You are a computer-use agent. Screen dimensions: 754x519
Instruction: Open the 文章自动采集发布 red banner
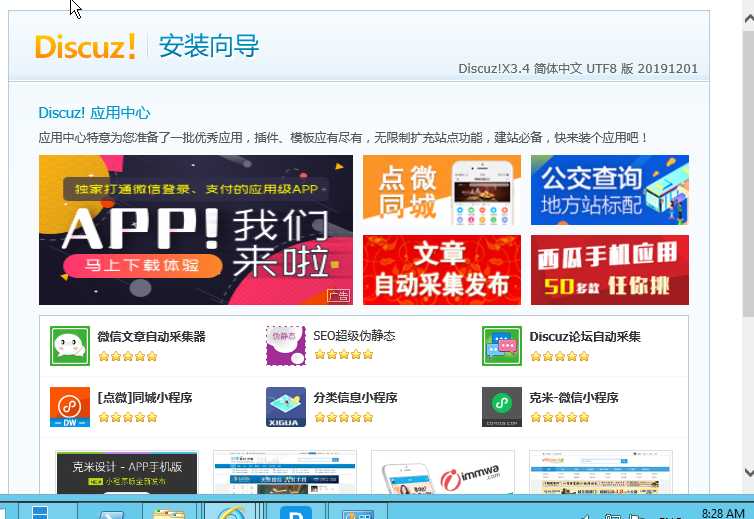point(441,270)
